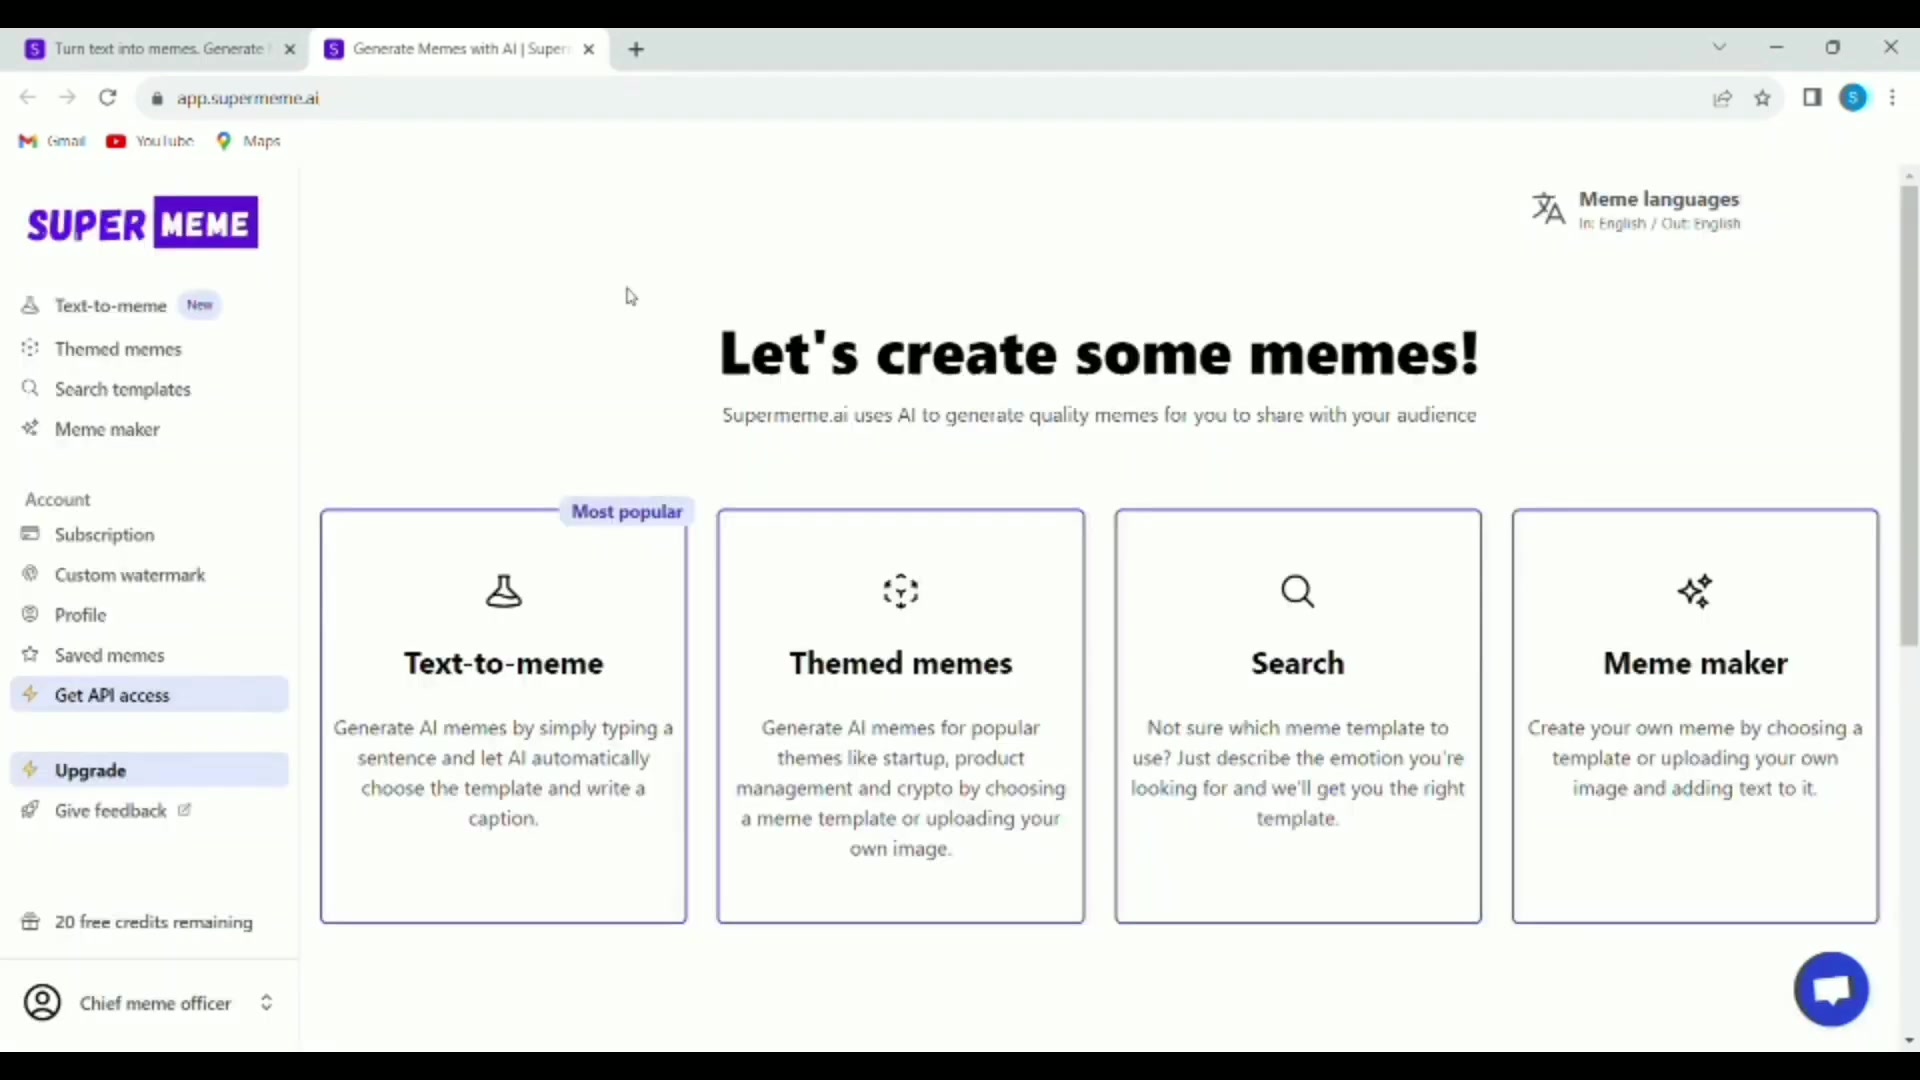Expand the Chief meme officer account switcher
The height and width of the screenshot is (1080, 1920).
pyautogui.click(x=266, y=1002)
